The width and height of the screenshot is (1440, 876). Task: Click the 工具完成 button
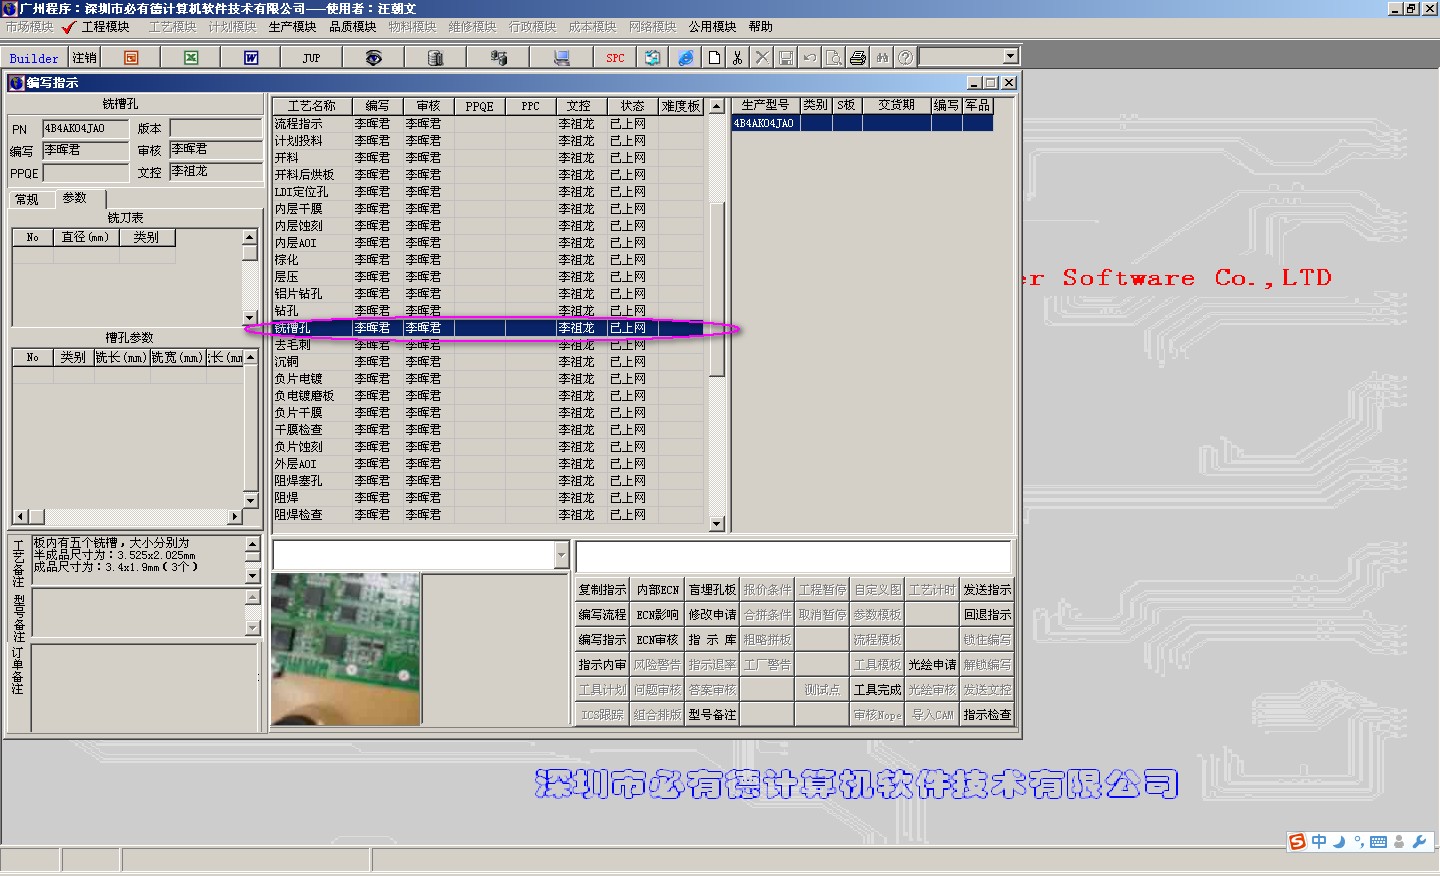877,690
